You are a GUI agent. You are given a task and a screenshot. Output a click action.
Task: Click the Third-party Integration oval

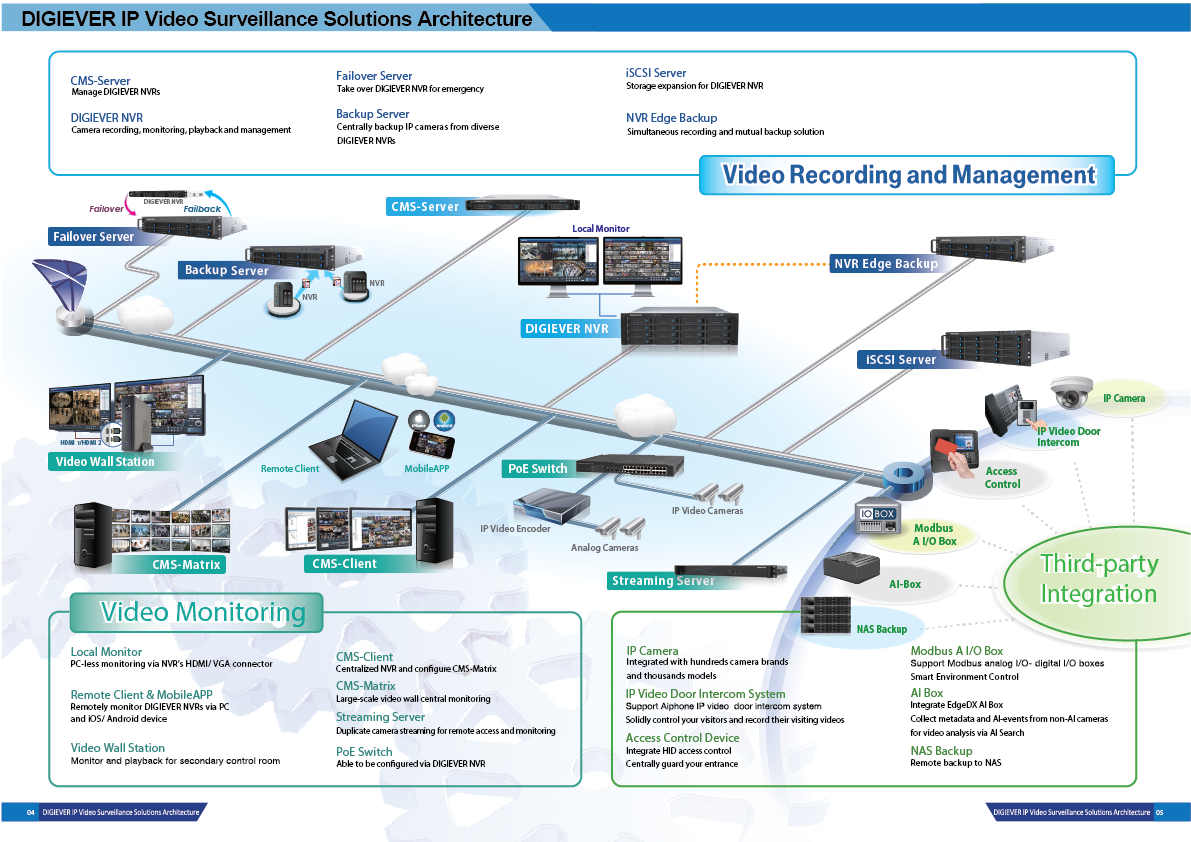(1098, 579)
